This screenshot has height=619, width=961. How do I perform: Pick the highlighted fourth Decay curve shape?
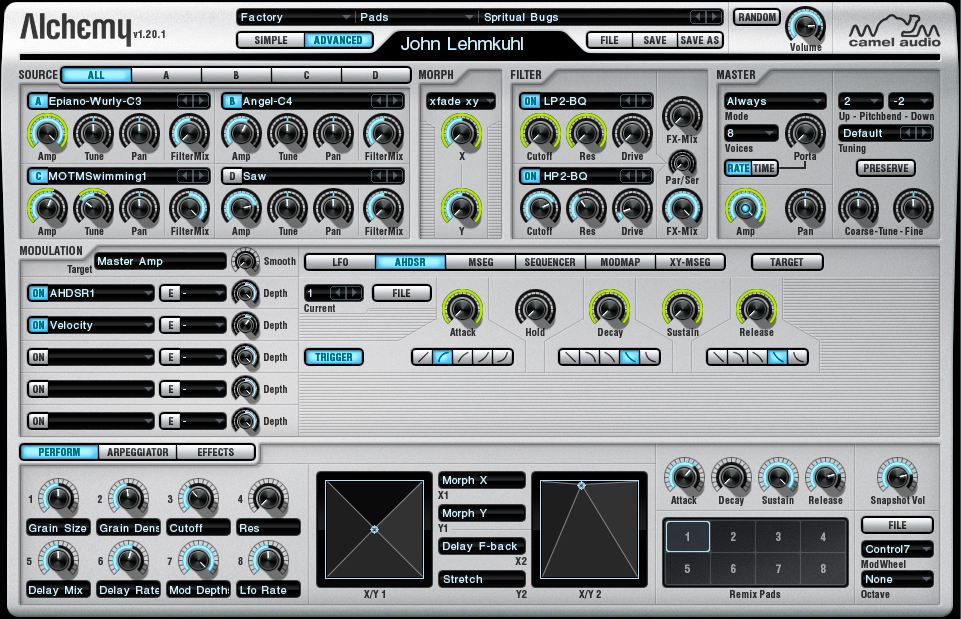coord(629,357)
